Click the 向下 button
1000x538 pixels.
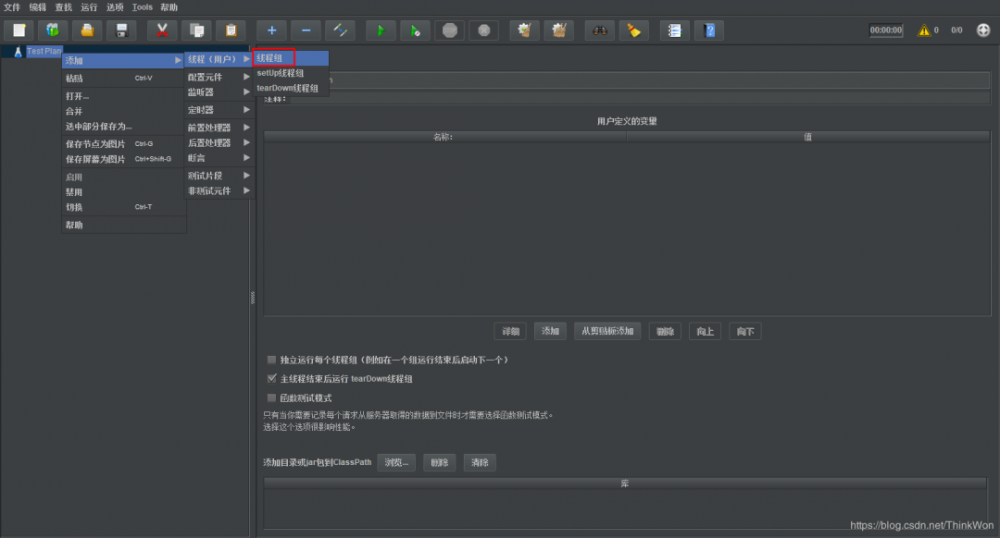coord(745,331)
